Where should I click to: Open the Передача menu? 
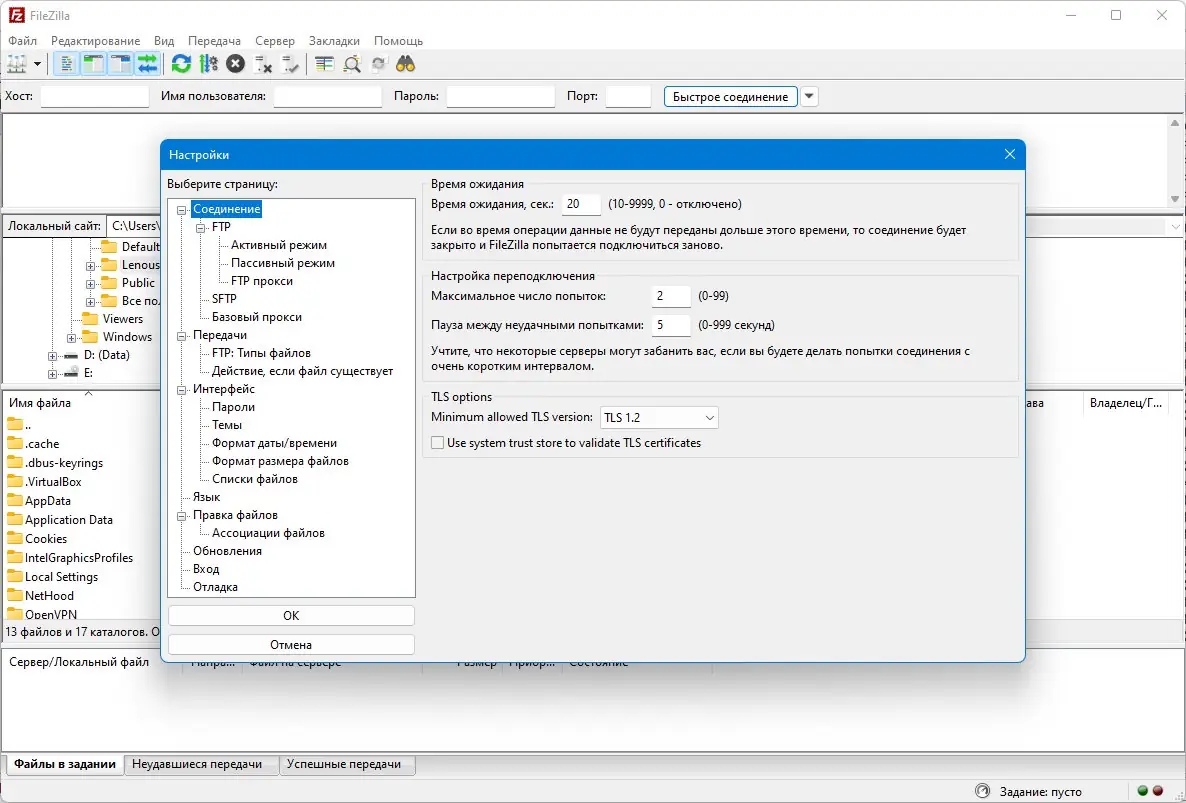click(214, 41)
